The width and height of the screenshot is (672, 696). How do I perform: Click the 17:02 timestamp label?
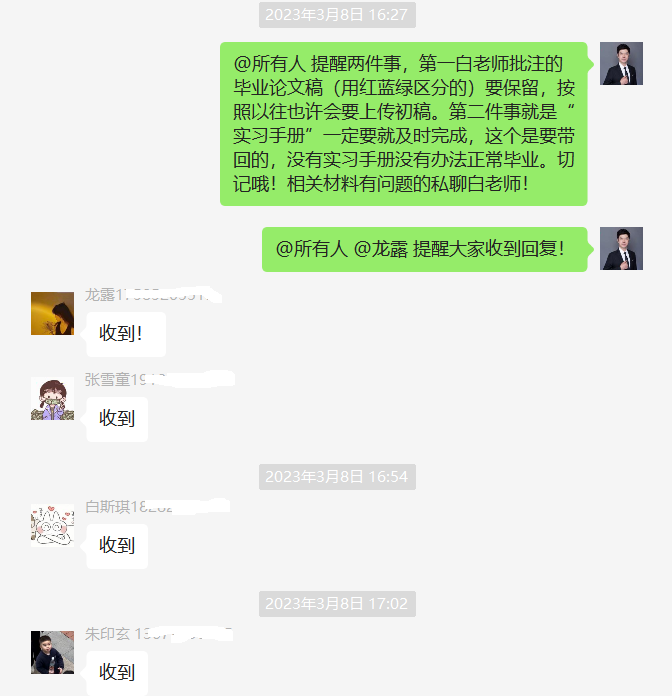[x=337, y=604]
